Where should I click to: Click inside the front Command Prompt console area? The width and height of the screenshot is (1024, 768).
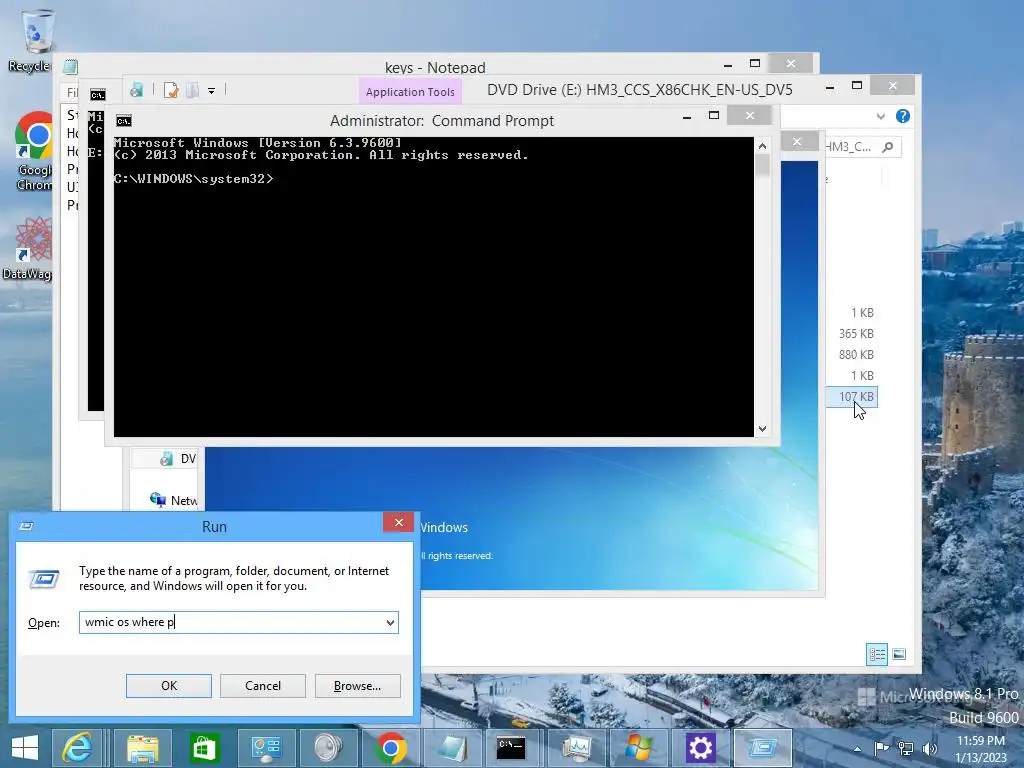coord(434,287)
